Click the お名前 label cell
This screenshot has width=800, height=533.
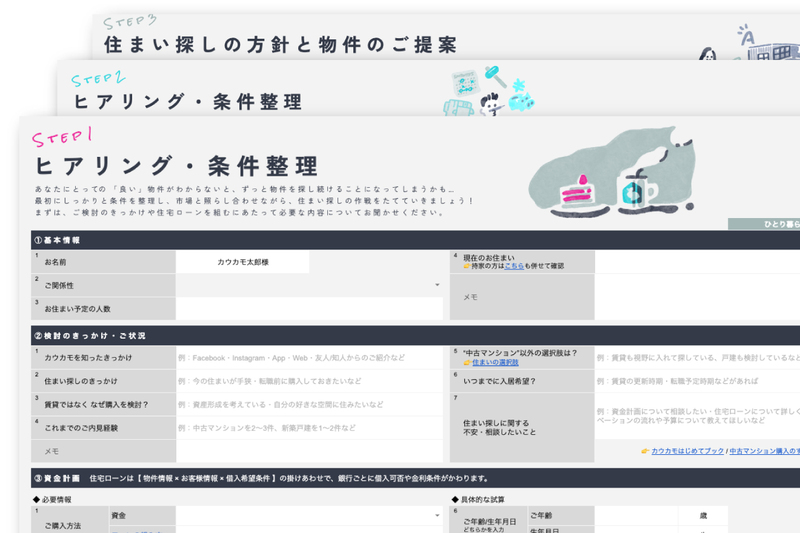[x=104, y=262]
